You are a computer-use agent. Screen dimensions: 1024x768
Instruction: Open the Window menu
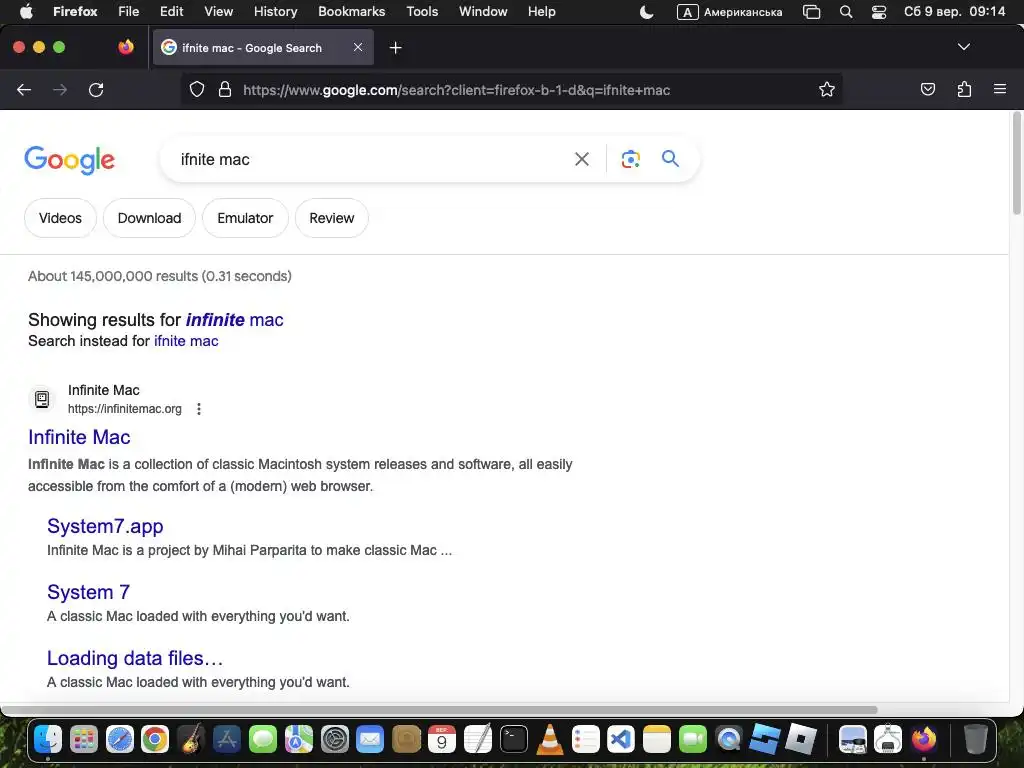tap(483, 12)
